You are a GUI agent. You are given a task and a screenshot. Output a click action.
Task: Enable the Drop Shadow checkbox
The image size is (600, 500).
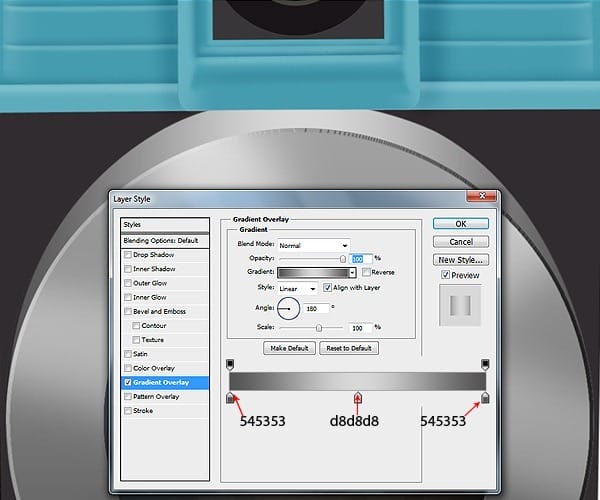[x=128, y=255]
